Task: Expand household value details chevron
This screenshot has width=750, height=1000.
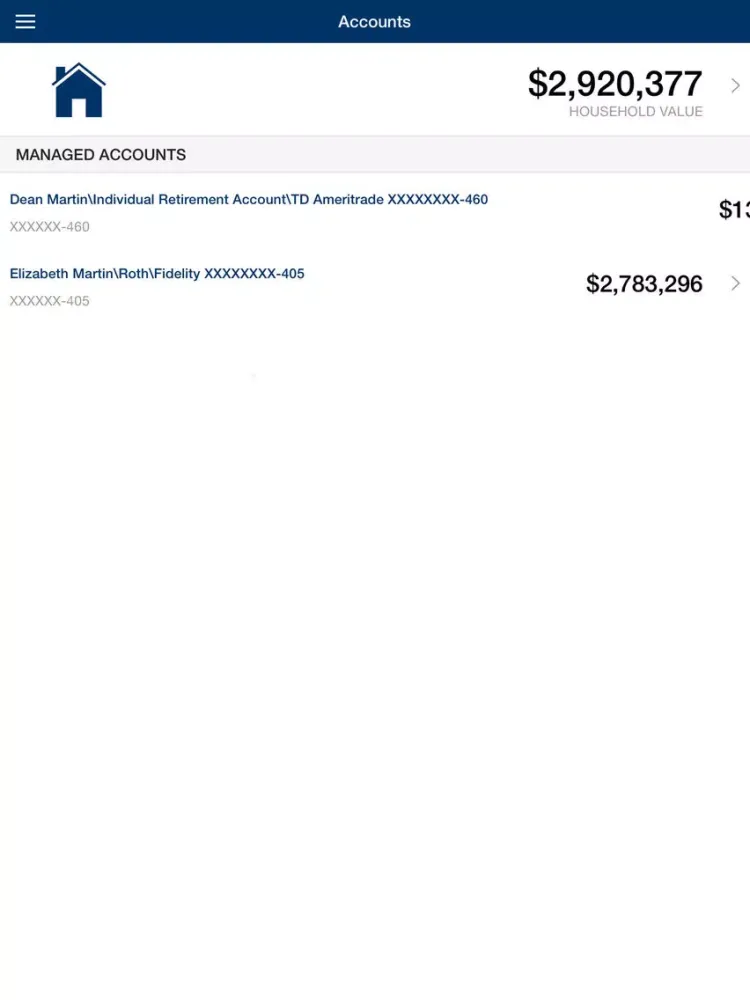Action: pos(736,86)
